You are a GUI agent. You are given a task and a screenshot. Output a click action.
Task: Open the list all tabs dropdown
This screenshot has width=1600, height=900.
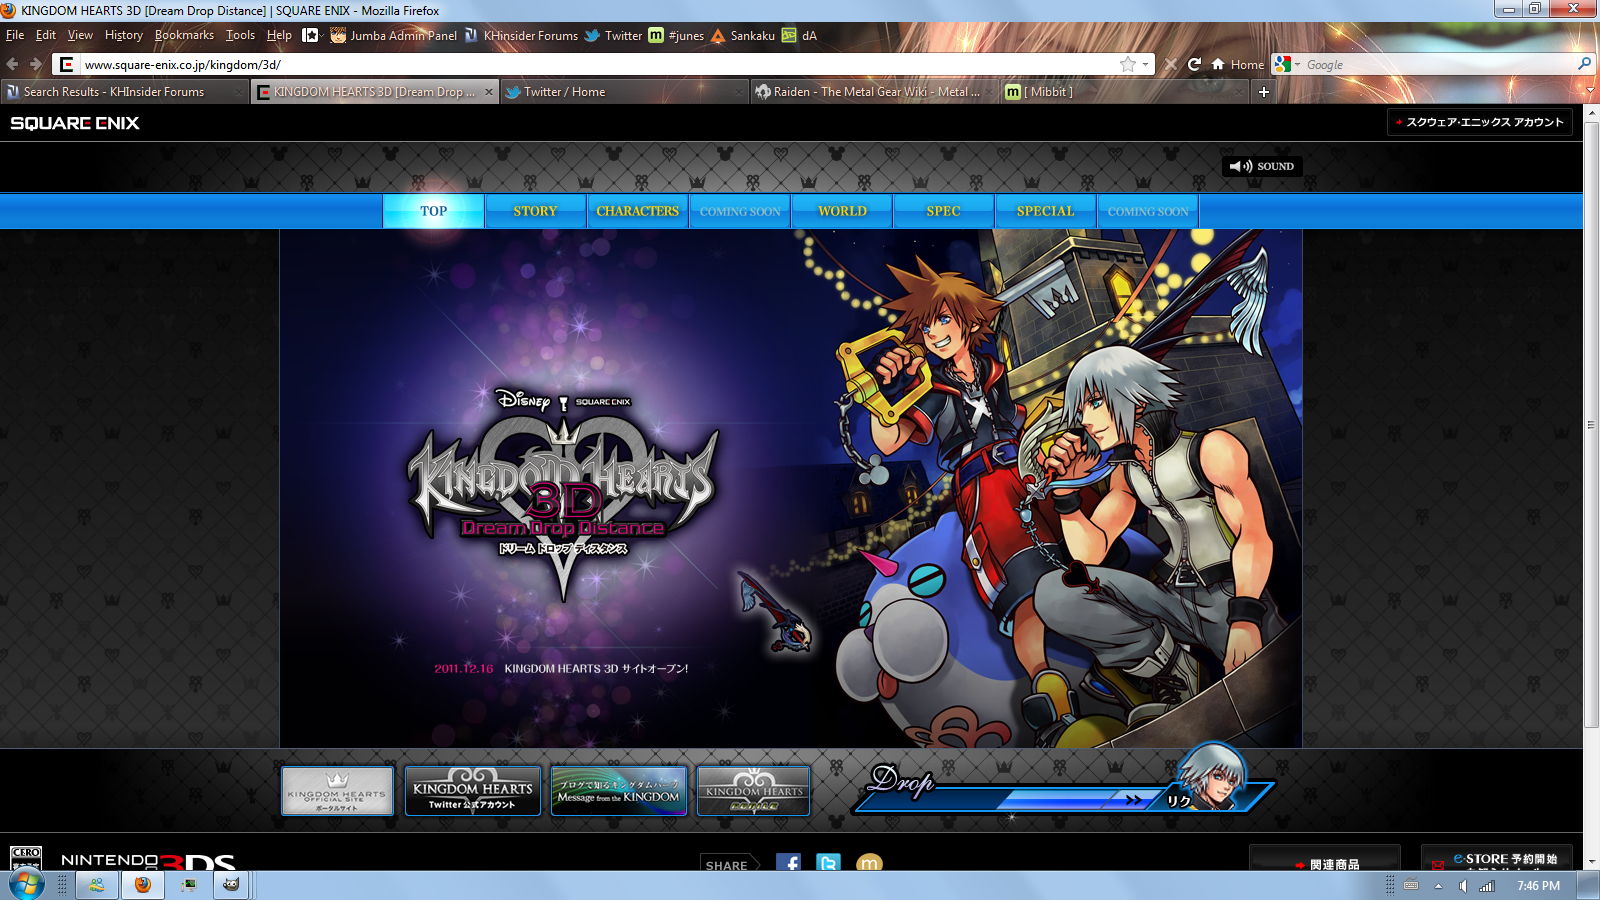point(1590,91)
